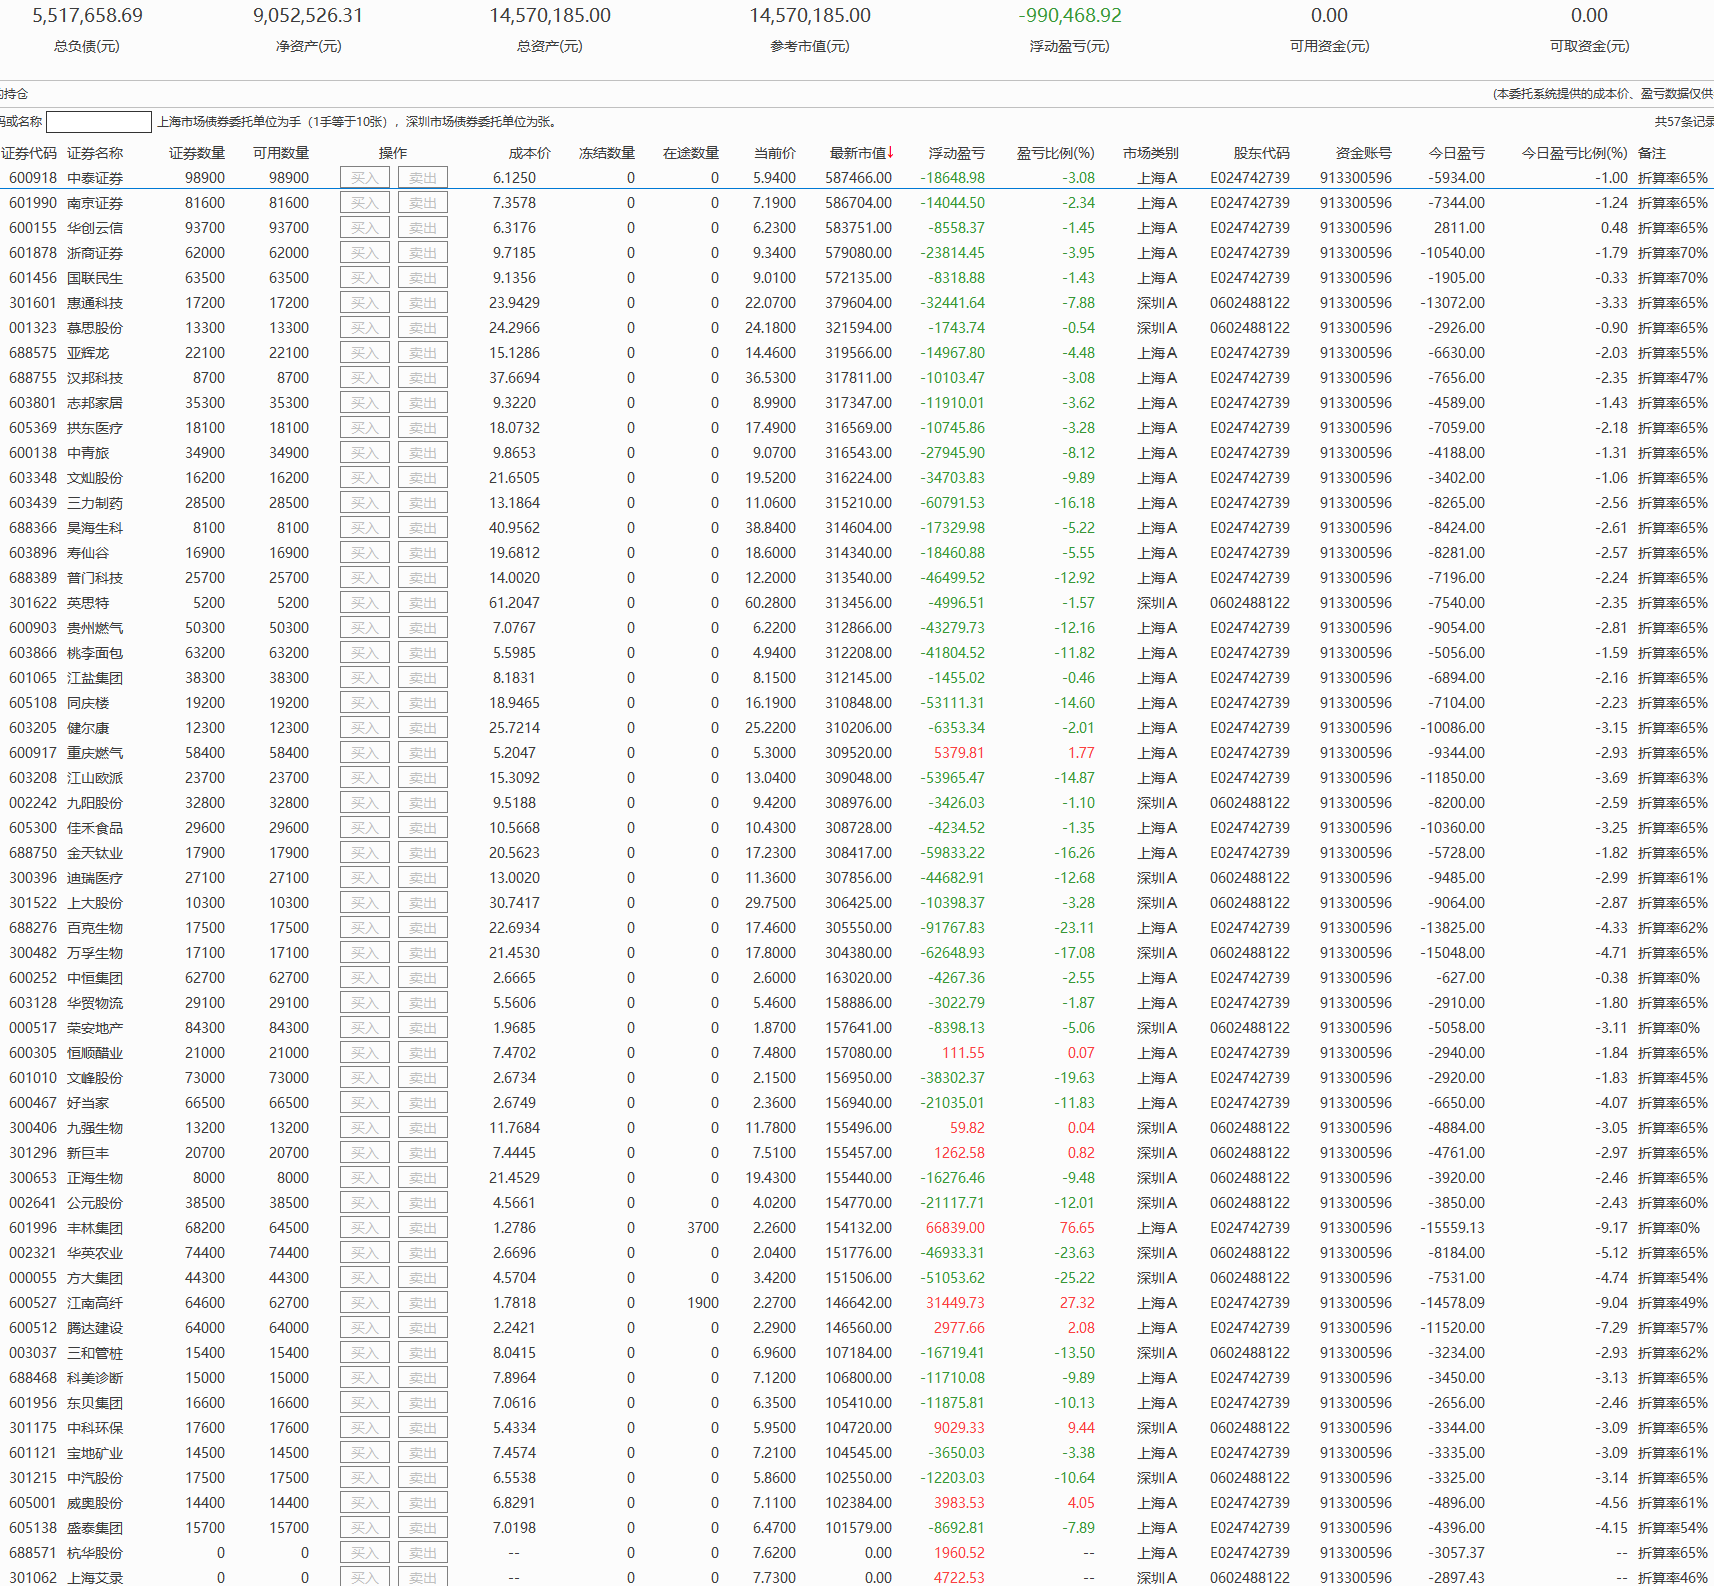Click 卖出 button for 南京证券 row

point(423,203)
